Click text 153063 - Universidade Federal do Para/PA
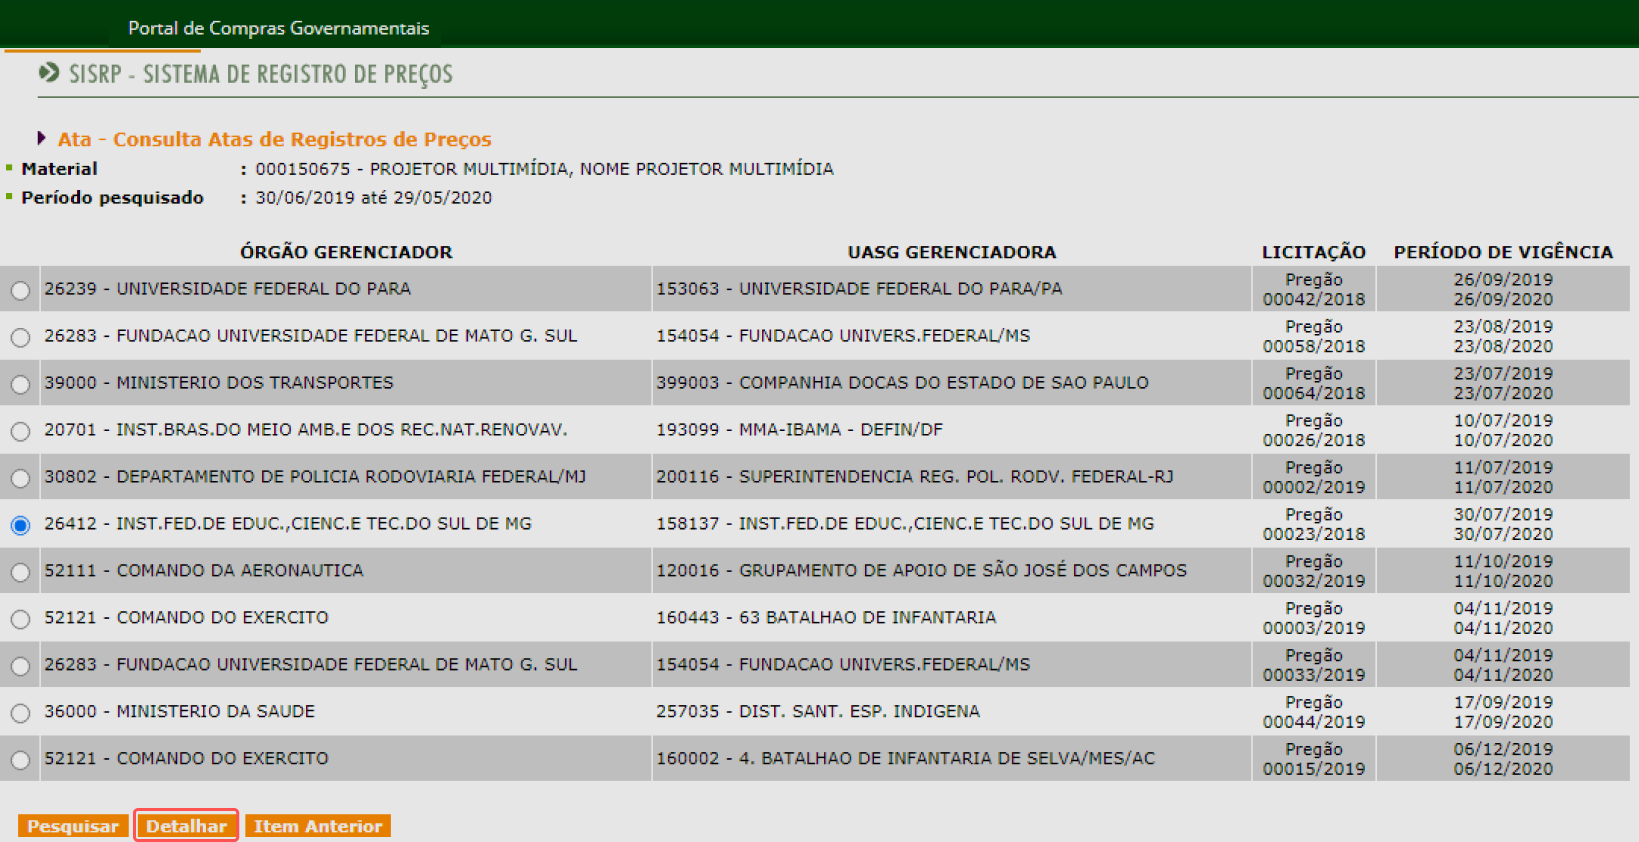Image resolution: width=1639 pixels, height=842 pixels. pos(859,289)
